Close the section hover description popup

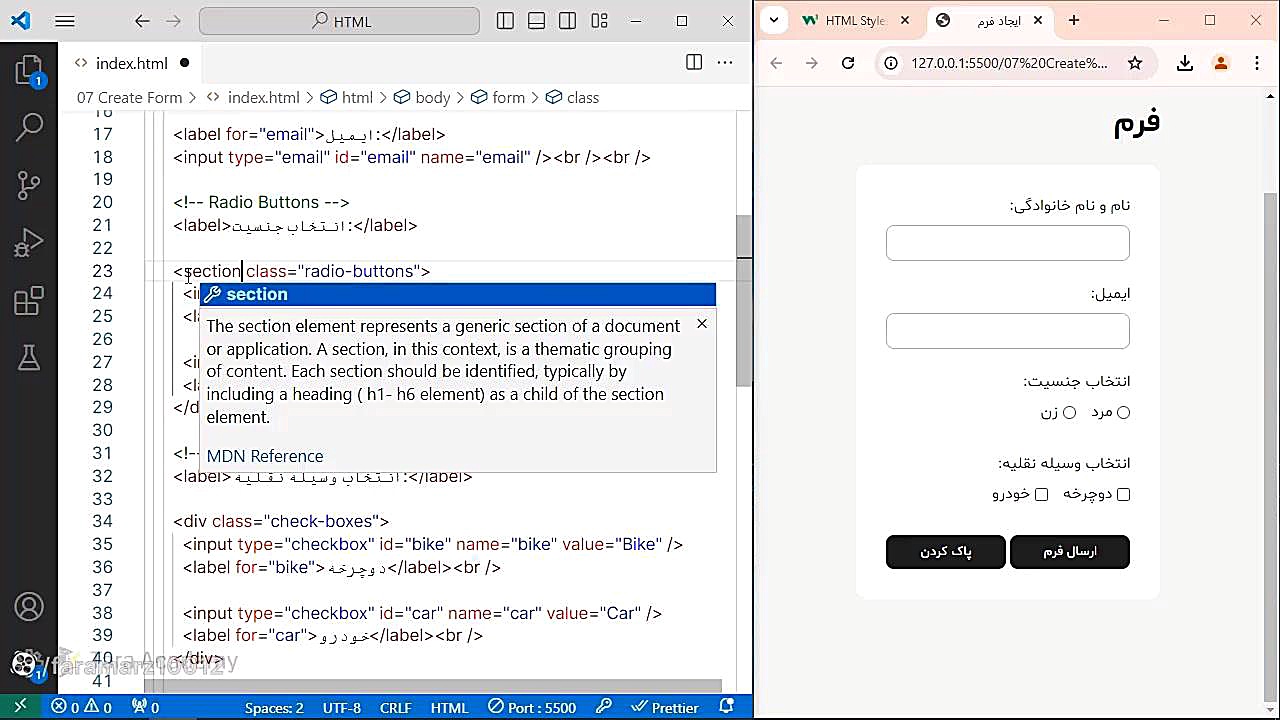point(702,324)
